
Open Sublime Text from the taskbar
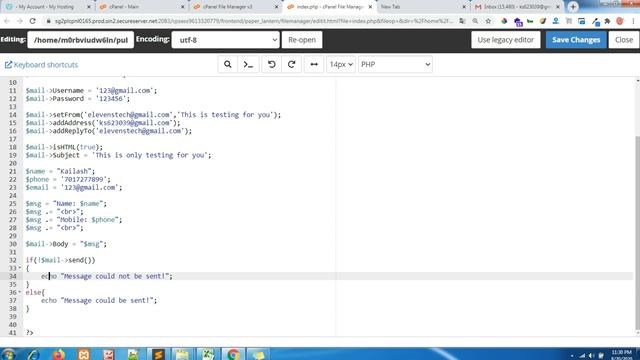point(158,354)
